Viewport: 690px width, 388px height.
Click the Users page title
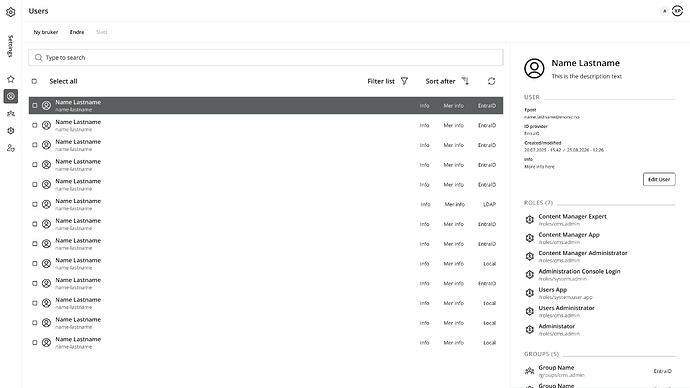(38, 11)
